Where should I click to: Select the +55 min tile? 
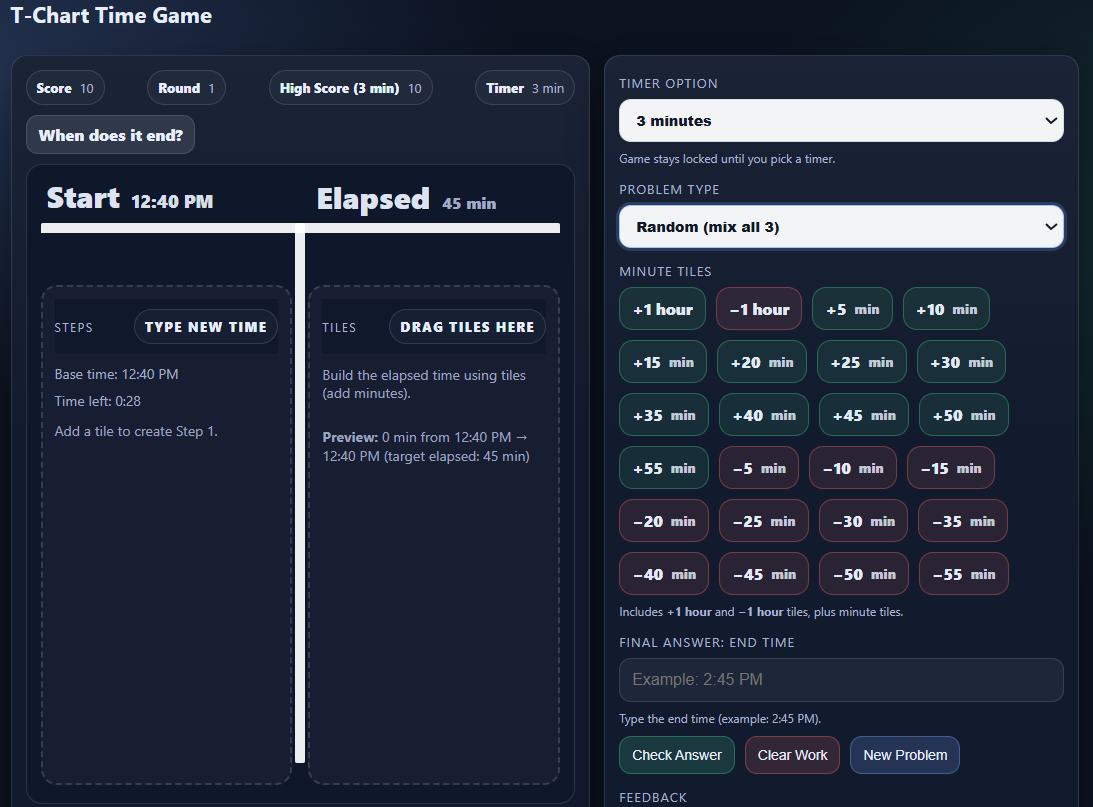tap(663, 468)
